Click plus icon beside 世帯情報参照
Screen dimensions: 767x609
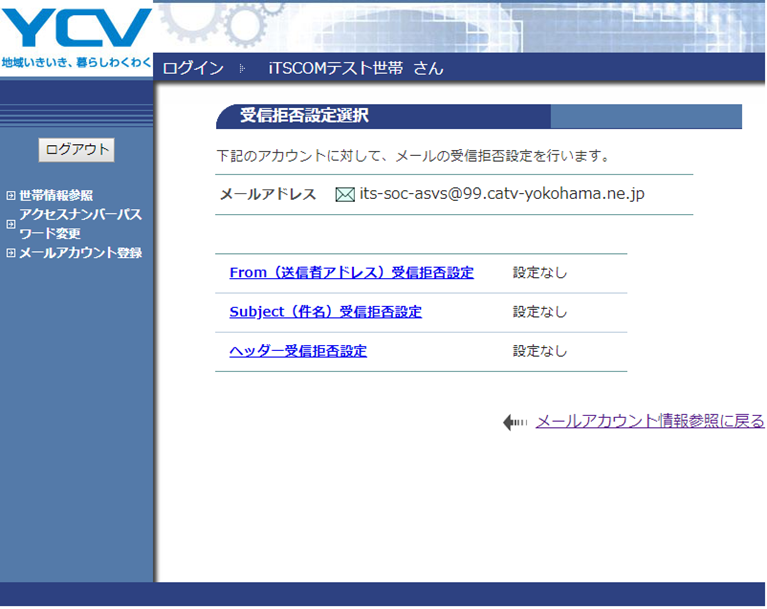coord(11,196)
